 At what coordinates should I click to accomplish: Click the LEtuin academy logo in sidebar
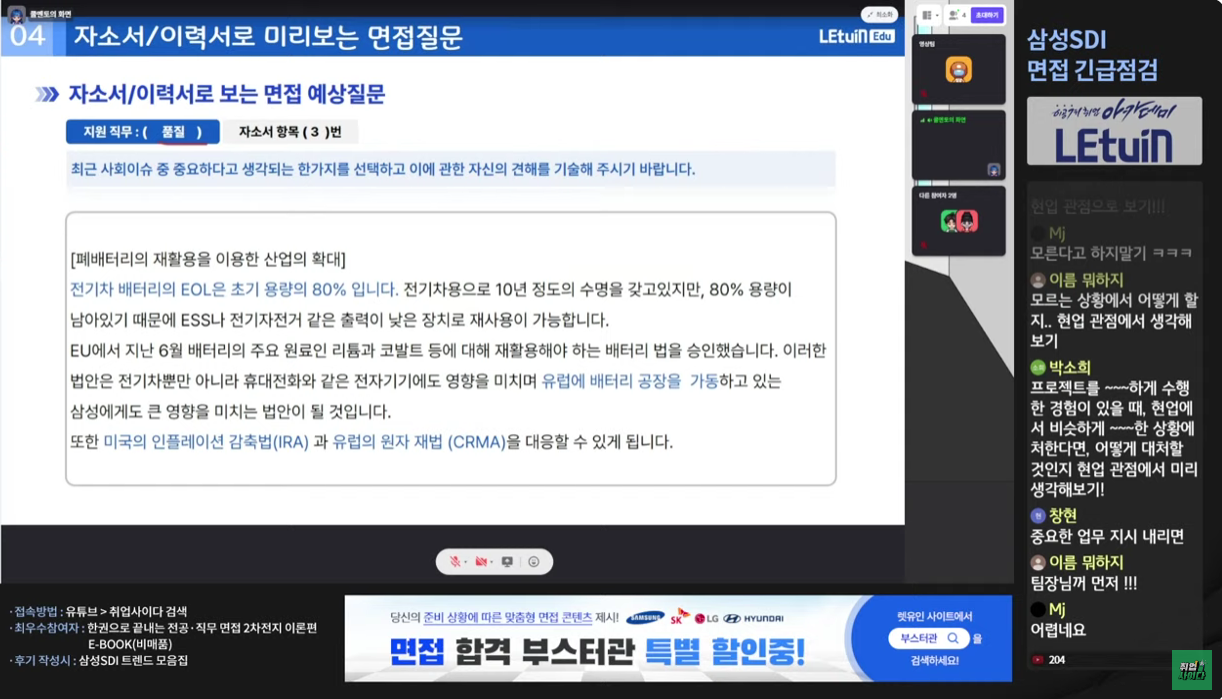pyautogui.click(x=1113, y=132)
